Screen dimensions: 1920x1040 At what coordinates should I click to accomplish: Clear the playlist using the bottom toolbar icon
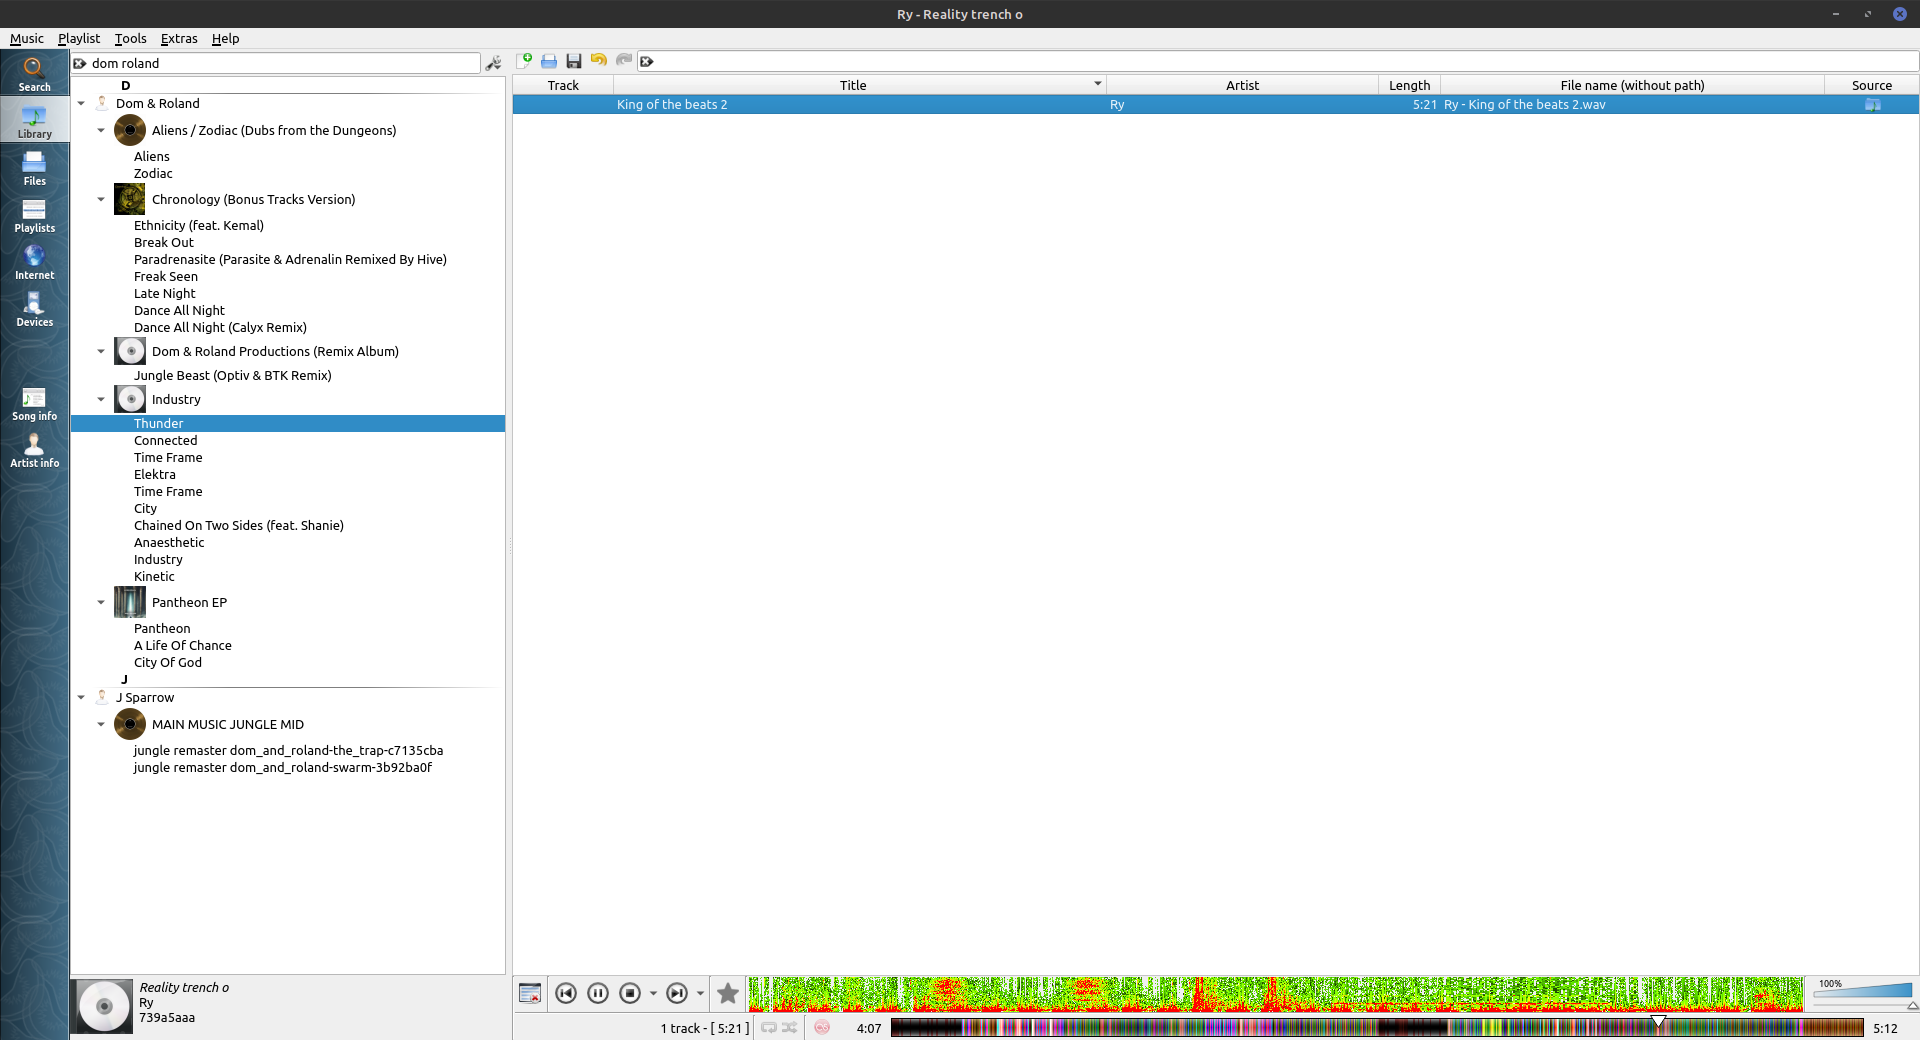click(530, 993)
